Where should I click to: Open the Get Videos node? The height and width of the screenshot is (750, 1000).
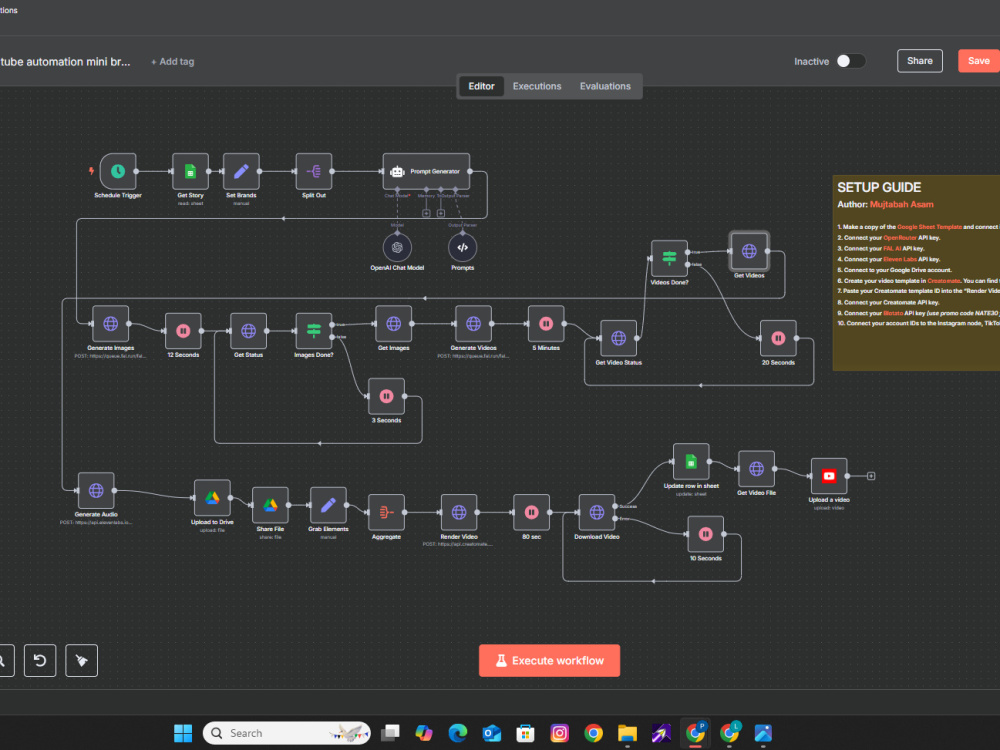pos(749,251)
